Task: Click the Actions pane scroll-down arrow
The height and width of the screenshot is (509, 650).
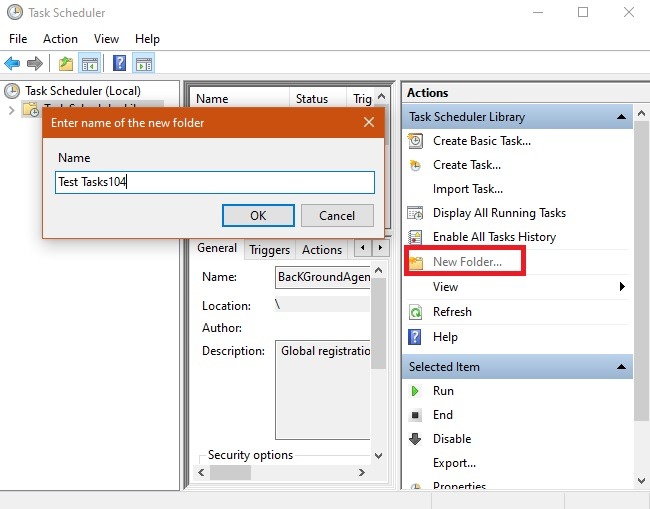Action: pyautogui.click(x=641, y=480)
